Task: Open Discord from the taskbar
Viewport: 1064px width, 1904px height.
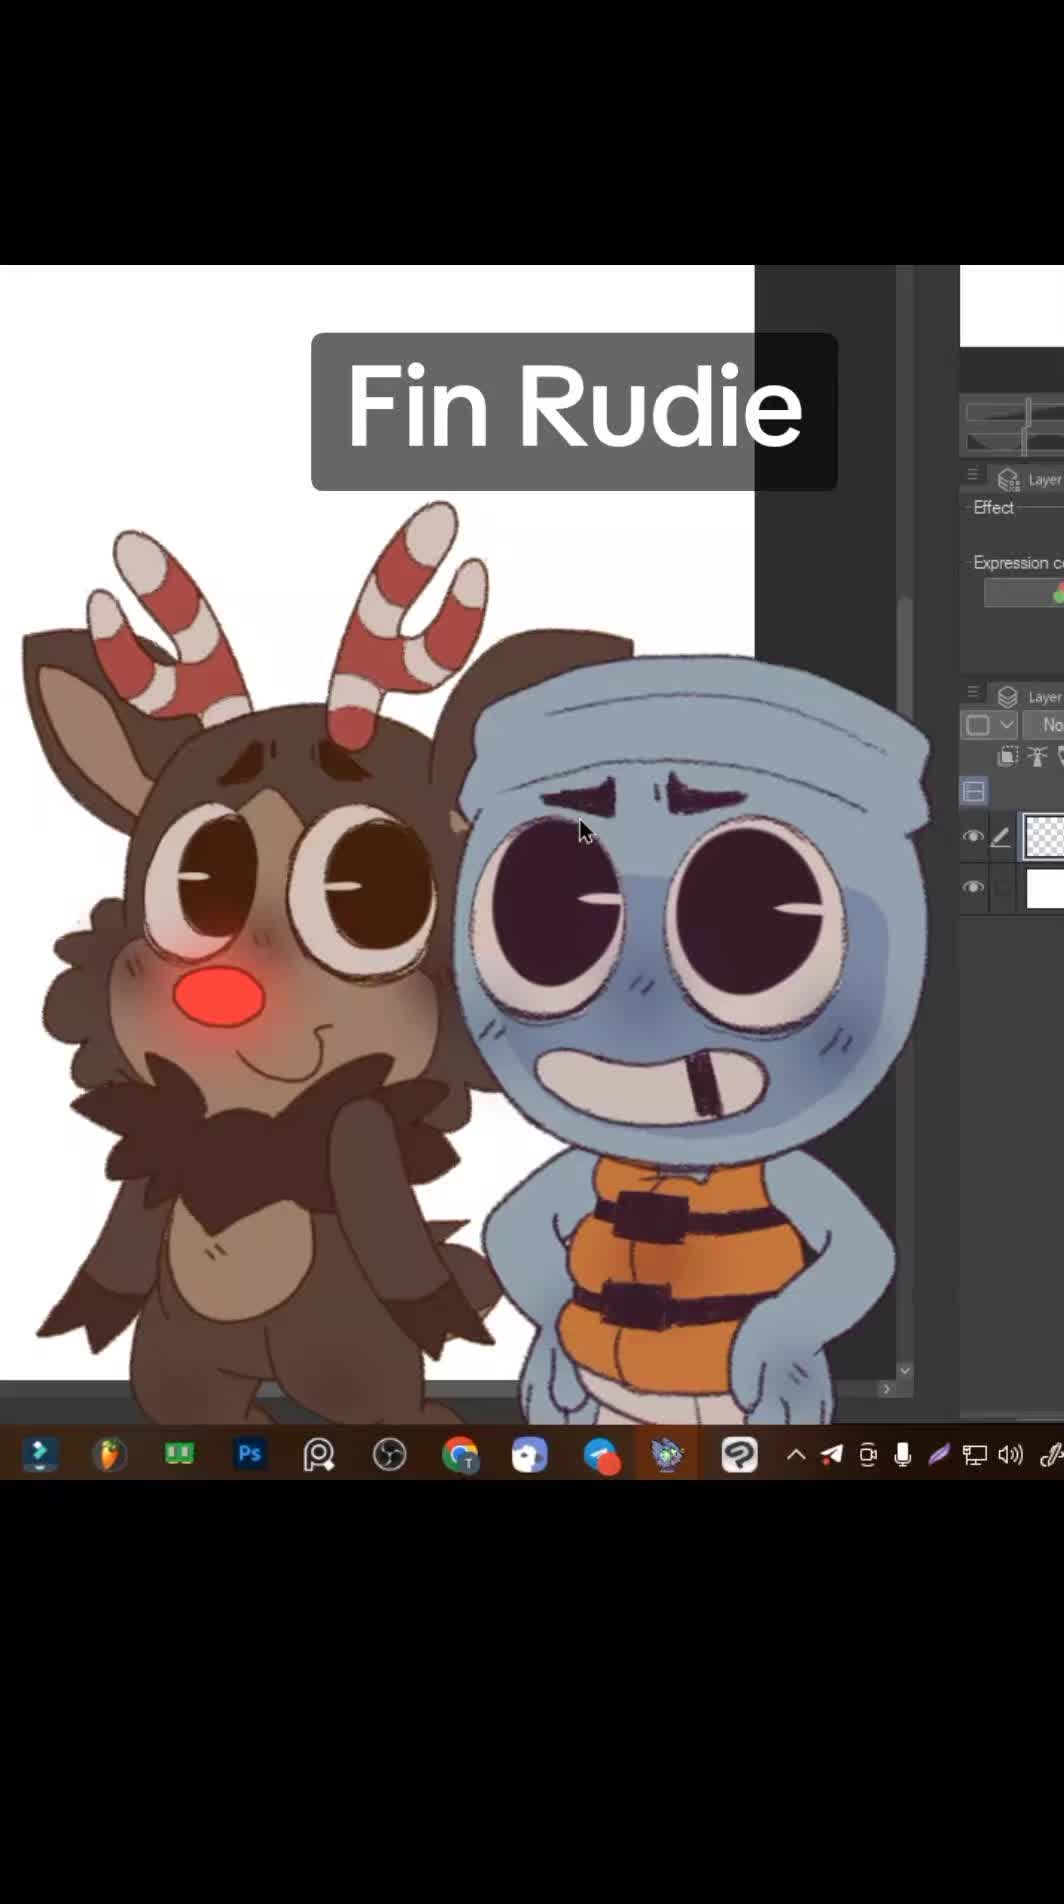Action: [530, 1455]
